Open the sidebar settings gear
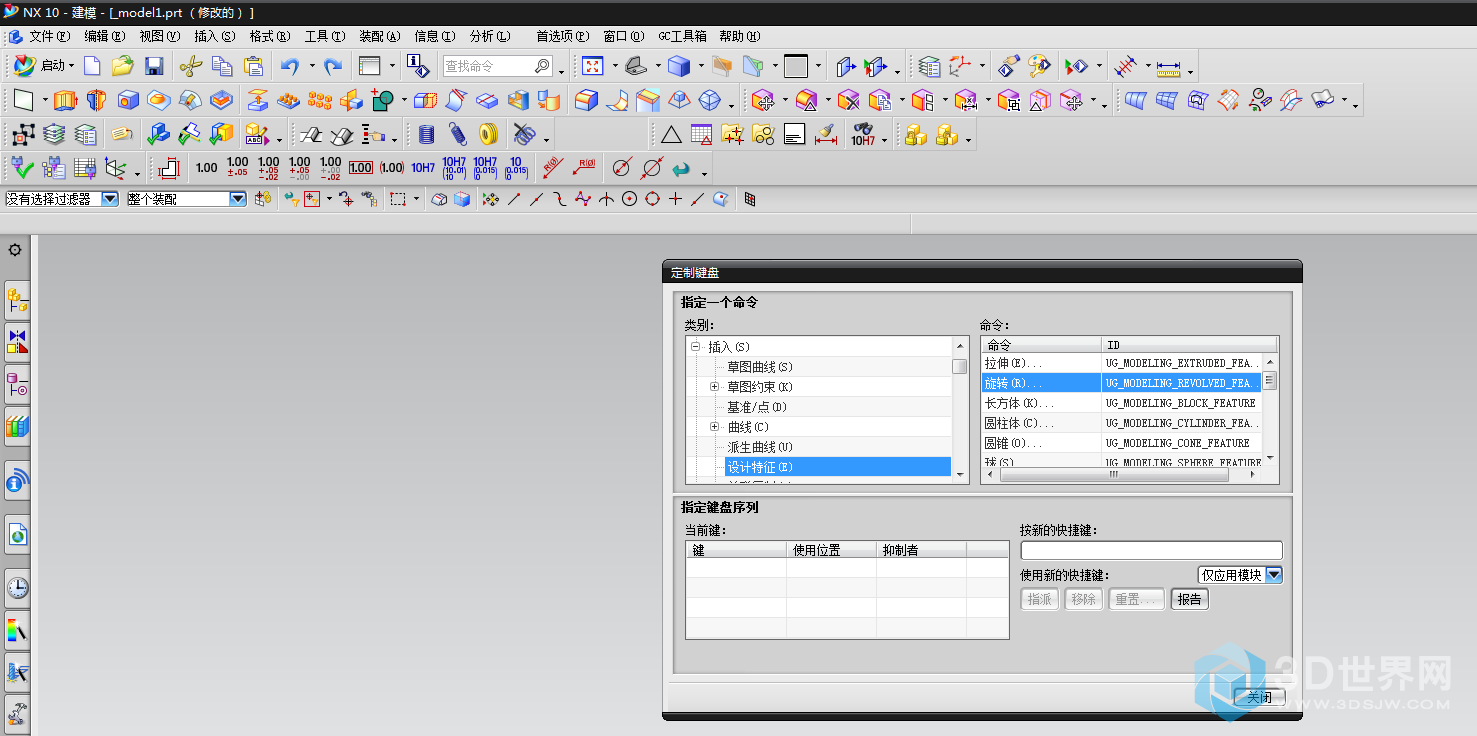1477x736 pixels. pos(15,250)
